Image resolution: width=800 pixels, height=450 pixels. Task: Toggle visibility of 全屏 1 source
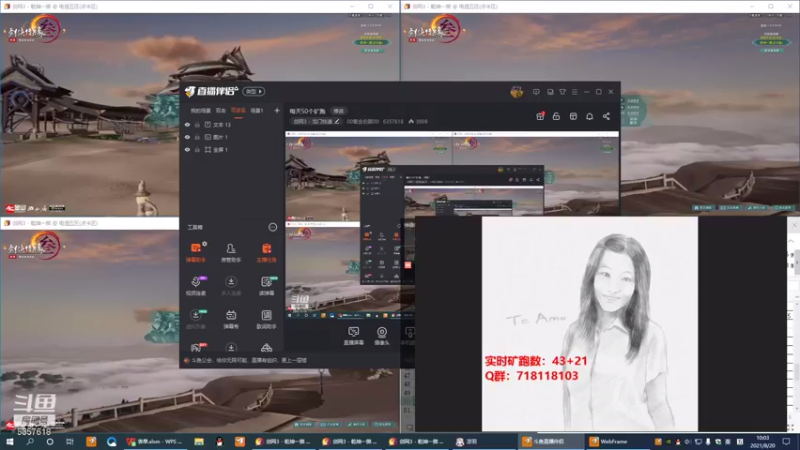pos(187,149)
